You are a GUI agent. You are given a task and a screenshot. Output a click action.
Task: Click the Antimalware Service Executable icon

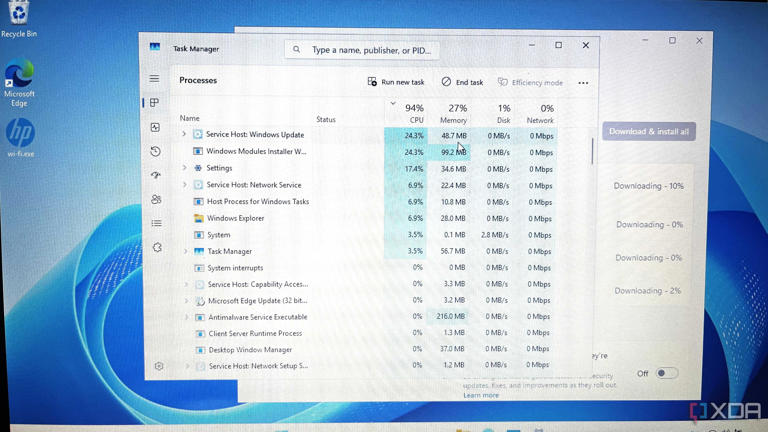(x=200, y=317)
